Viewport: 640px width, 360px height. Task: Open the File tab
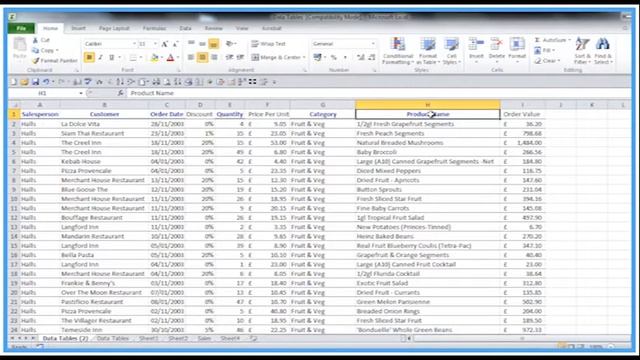point(22,28)
